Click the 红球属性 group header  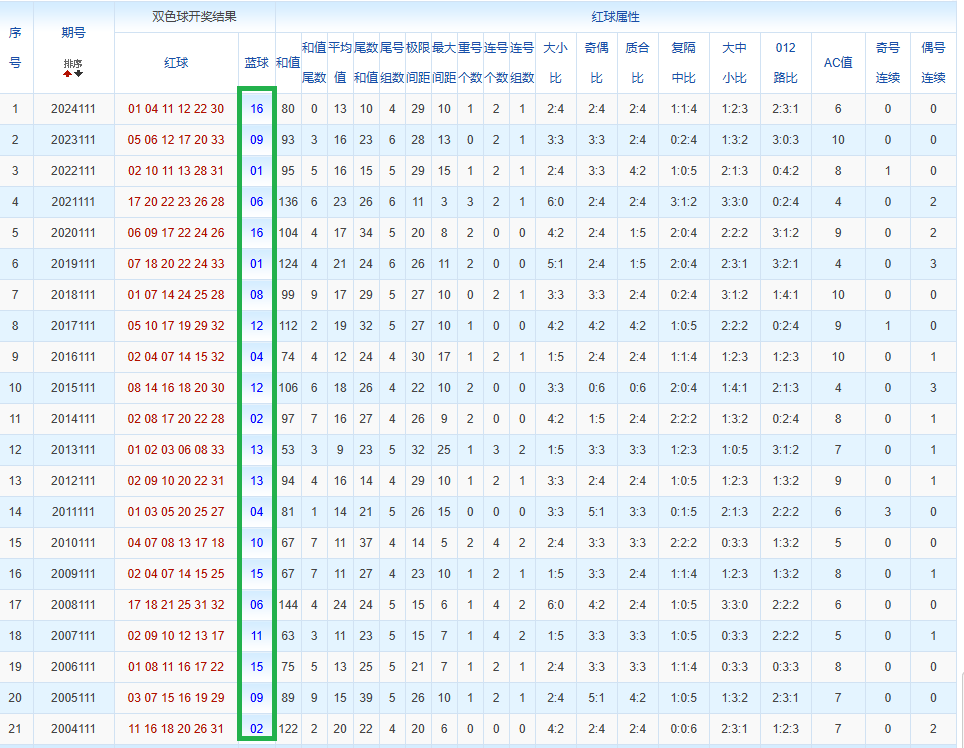pos(615,17)
